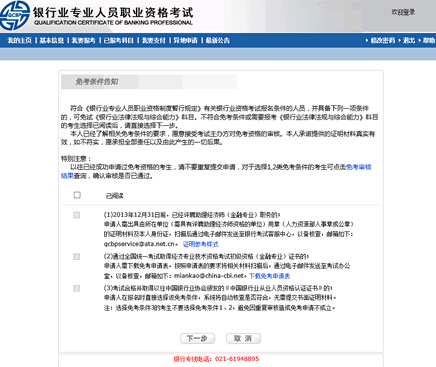Open the 免考审核结果 query link
The height and width of the screenshot is (367, 436).
point(359,167)
